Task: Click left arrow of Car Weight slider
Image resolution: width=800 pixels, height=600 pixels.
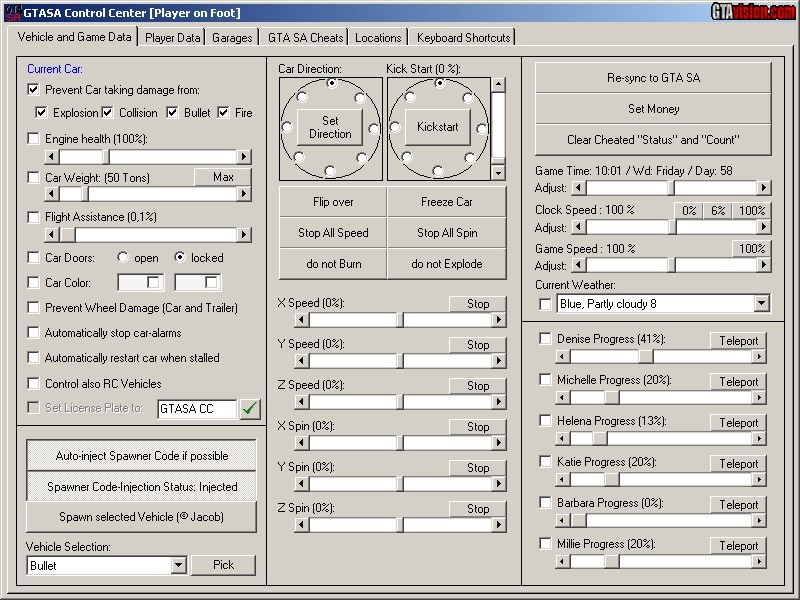Action: pyautogui.click(x=52, y=194)
